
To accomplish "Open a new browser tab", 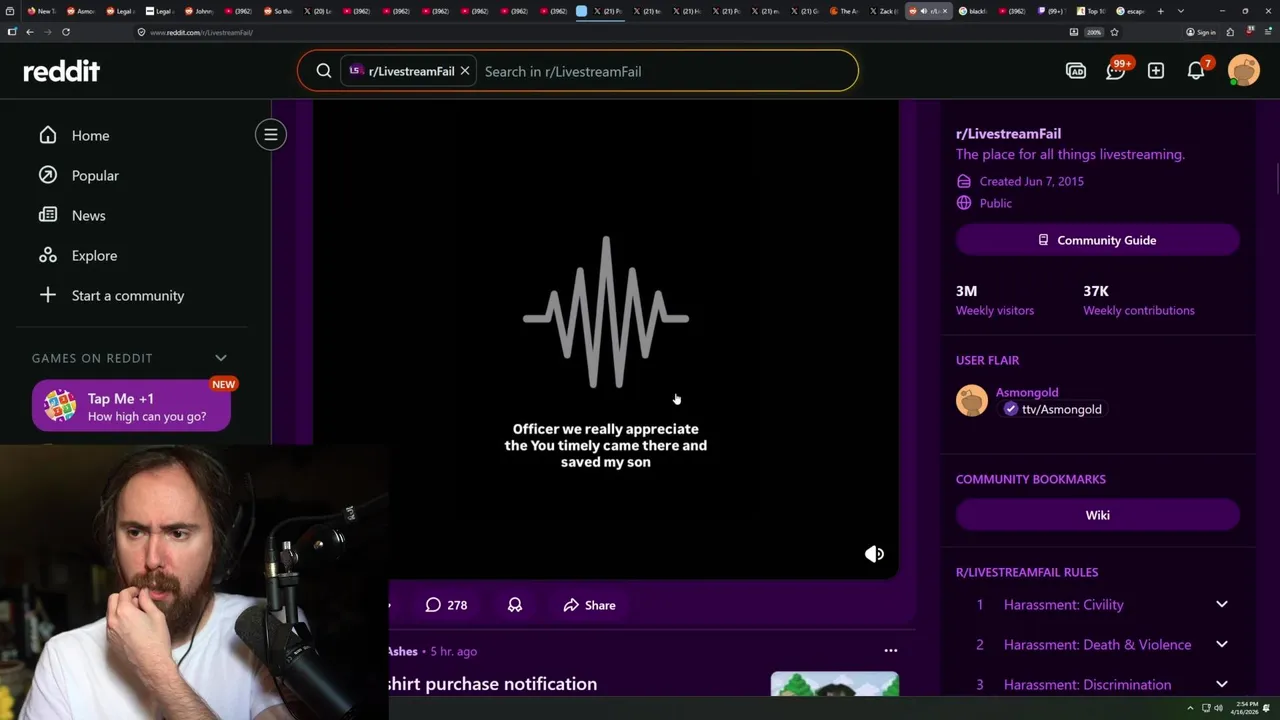I will tap(1160, 11).
